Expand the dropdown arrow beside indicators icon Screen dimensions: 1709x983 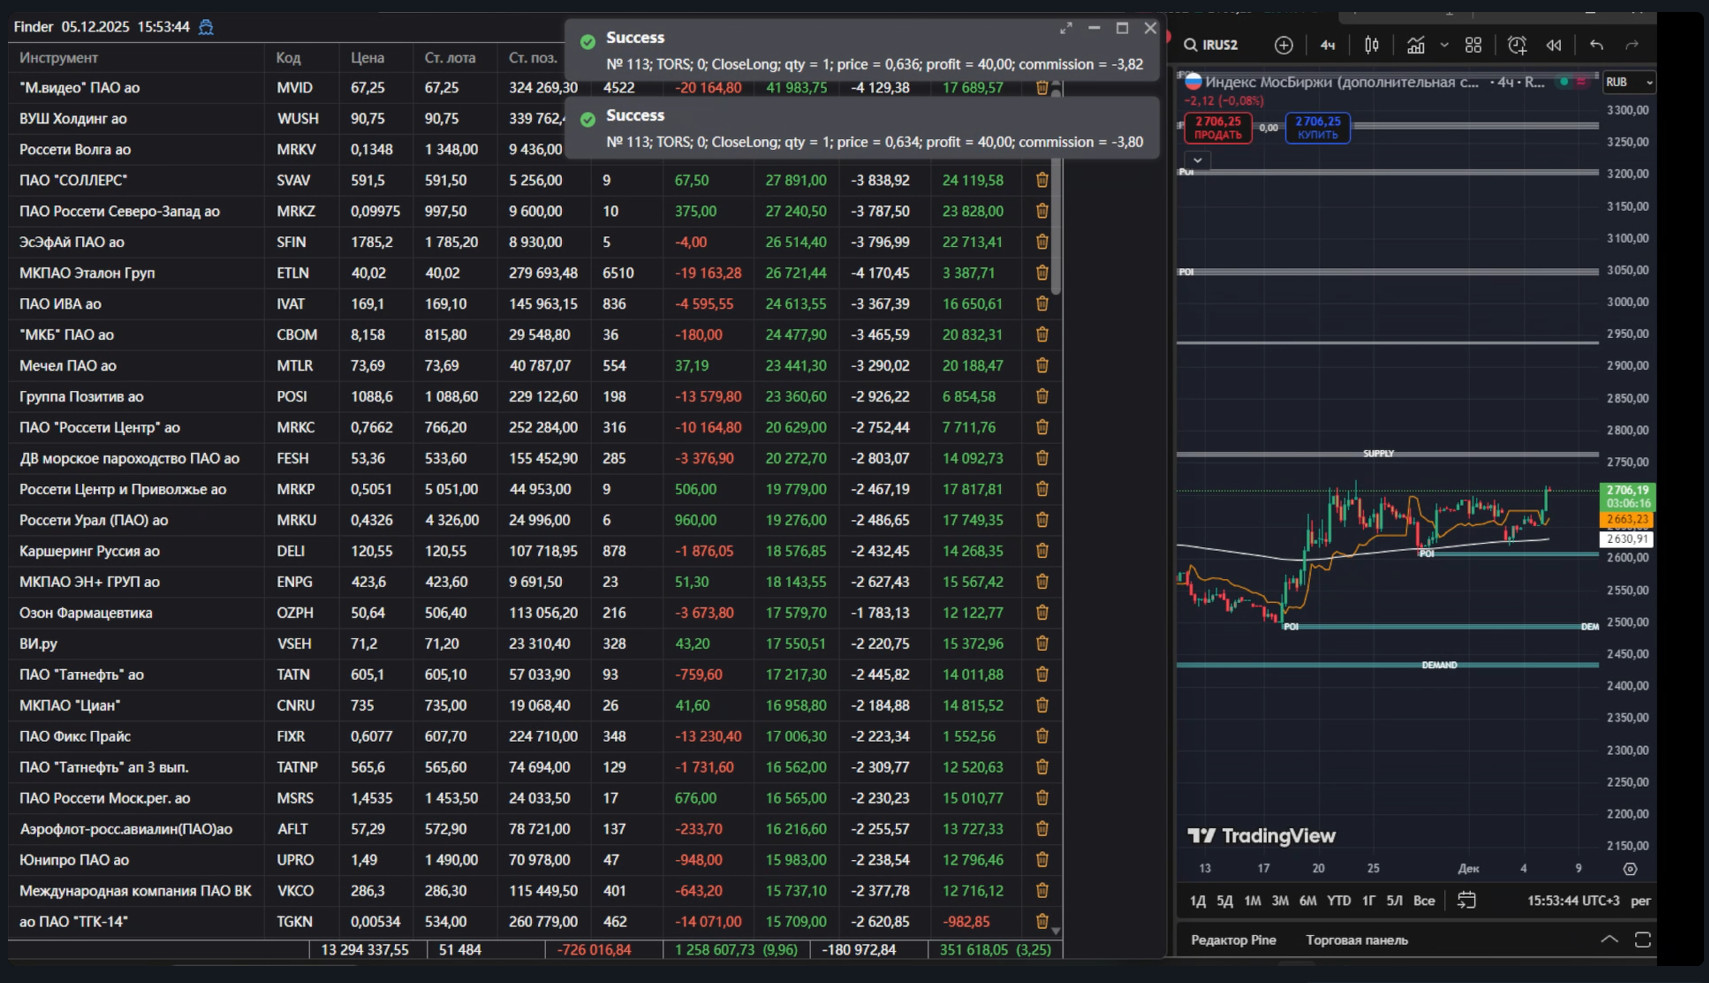point(1444,45)
